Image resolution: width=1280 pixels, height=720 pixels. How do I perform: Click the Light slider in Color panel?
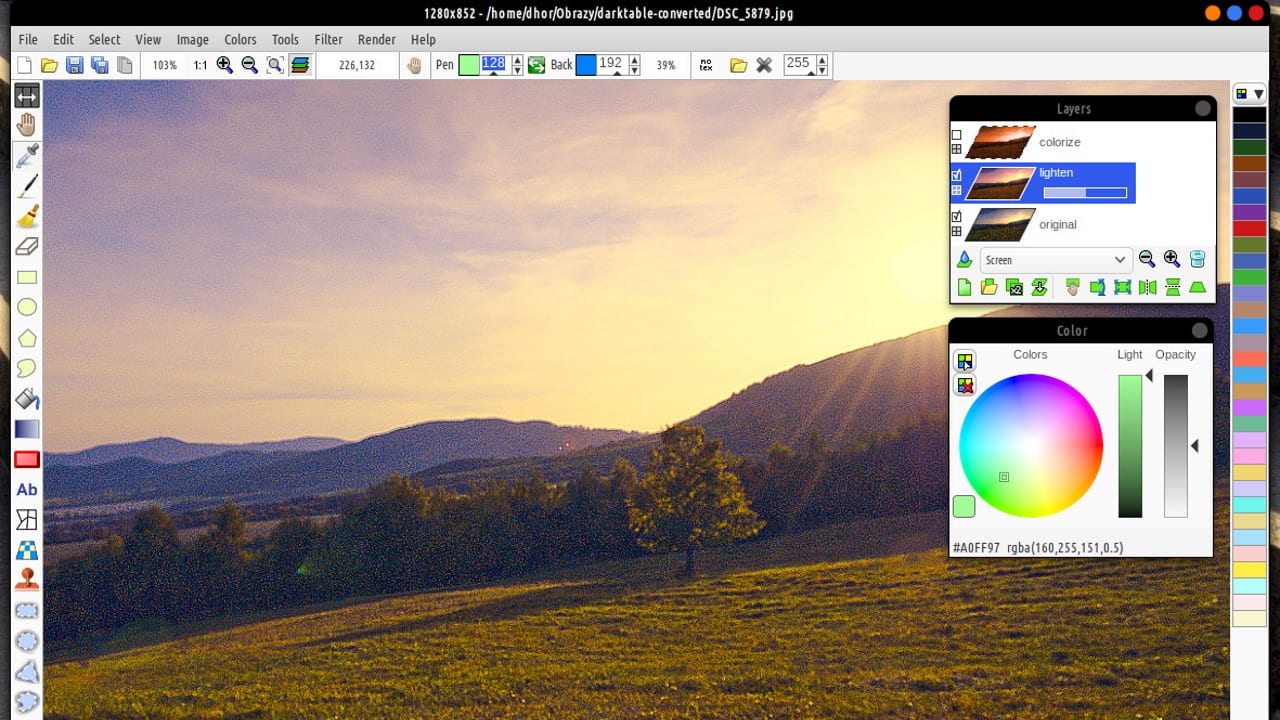pyautogui.click(x=1130, y=446)
